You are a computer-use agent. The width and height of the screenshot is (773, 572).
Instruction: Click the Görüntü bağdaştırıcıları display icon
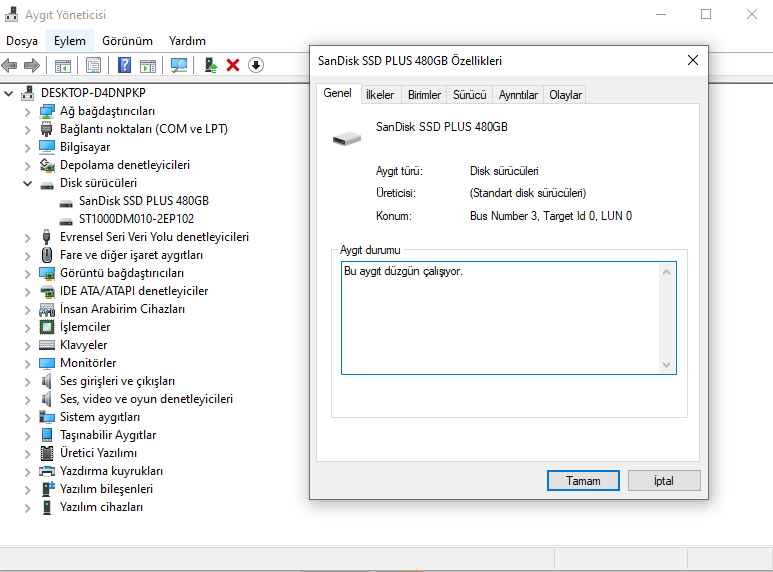pyautogui.click(x=47, y=273)
